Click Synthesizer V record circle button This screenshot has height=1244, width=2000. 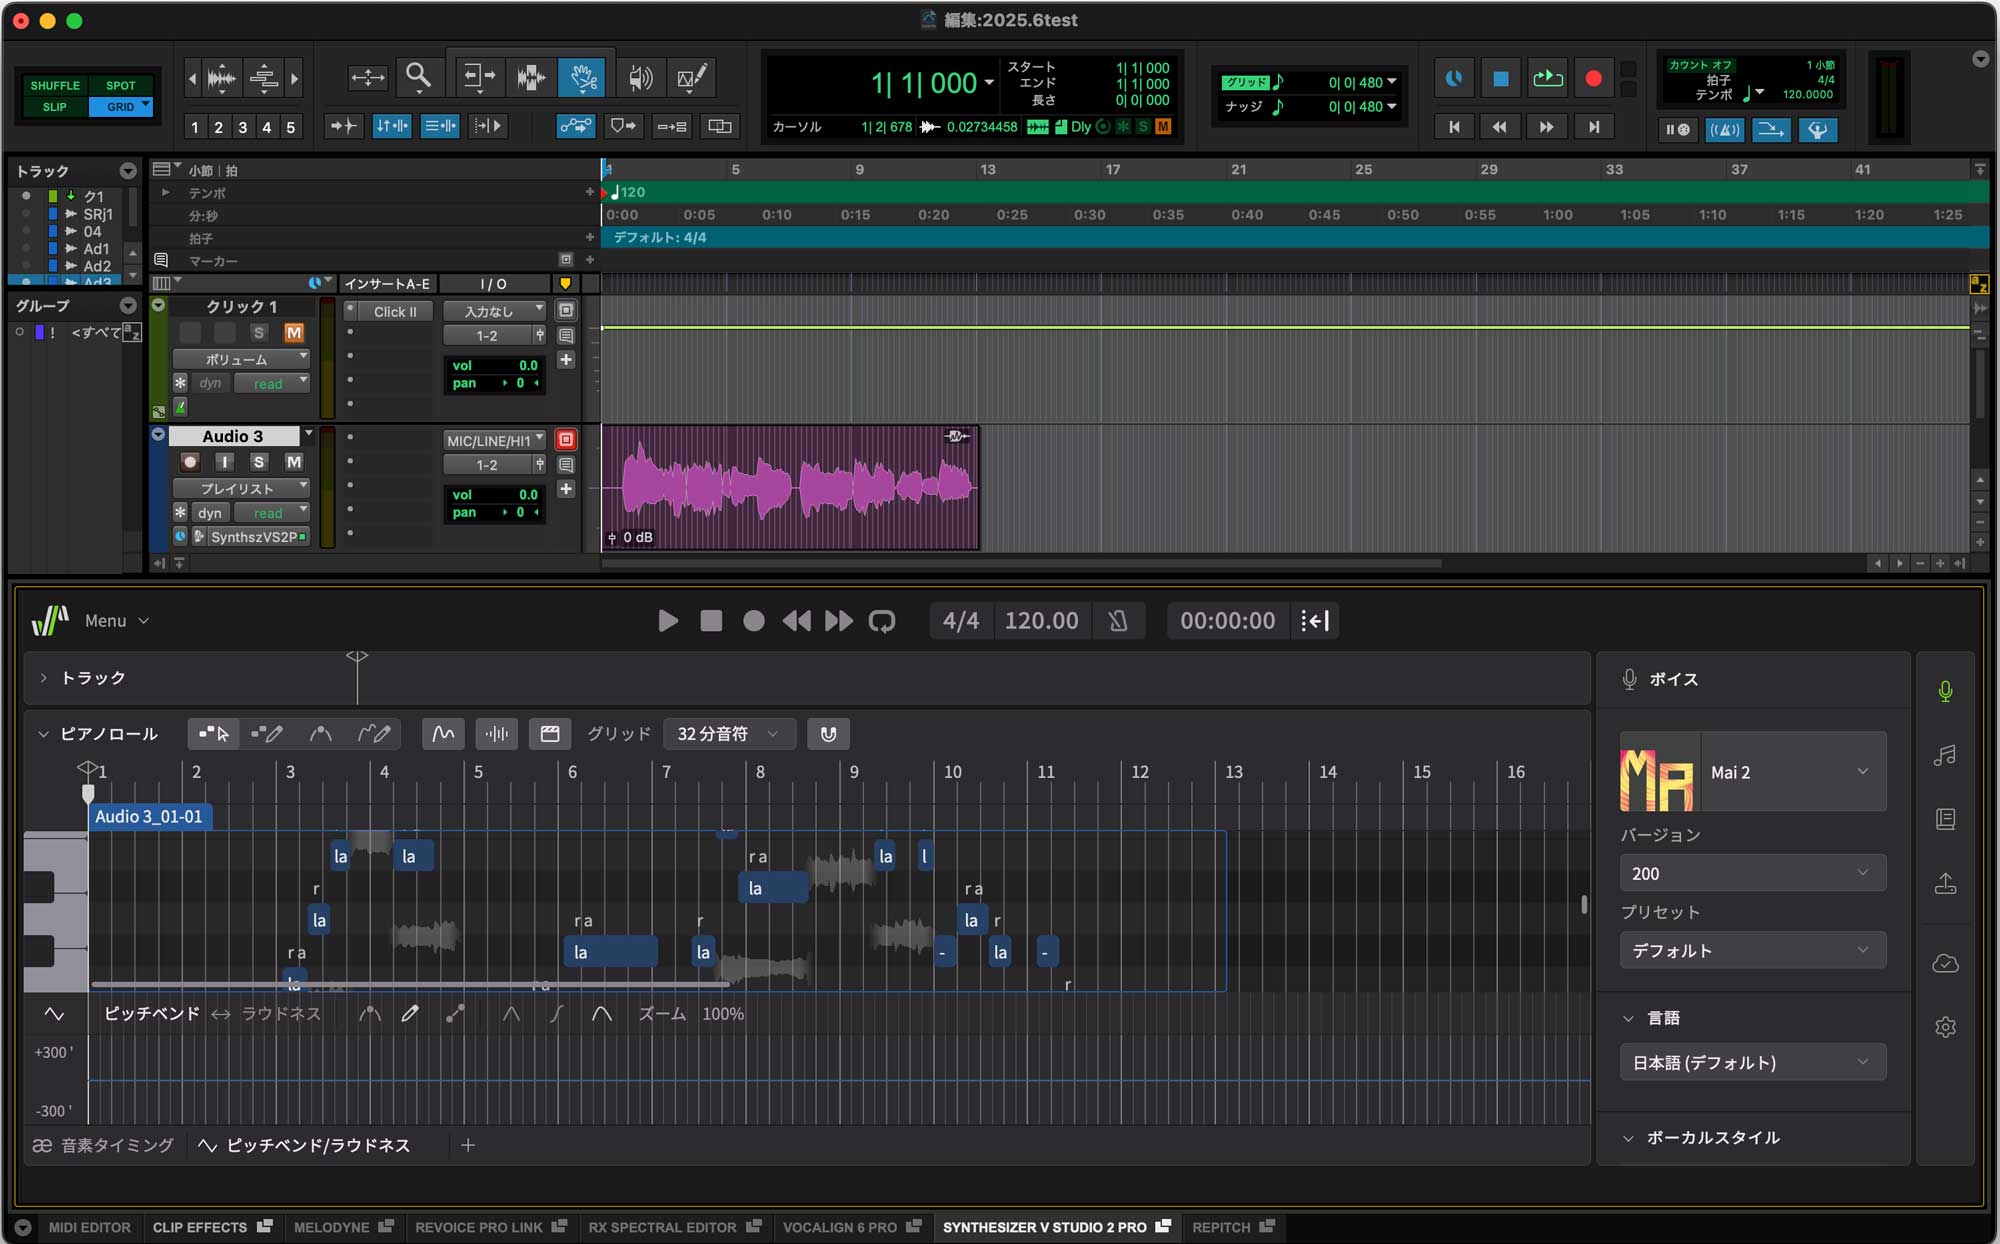[754, 621]
